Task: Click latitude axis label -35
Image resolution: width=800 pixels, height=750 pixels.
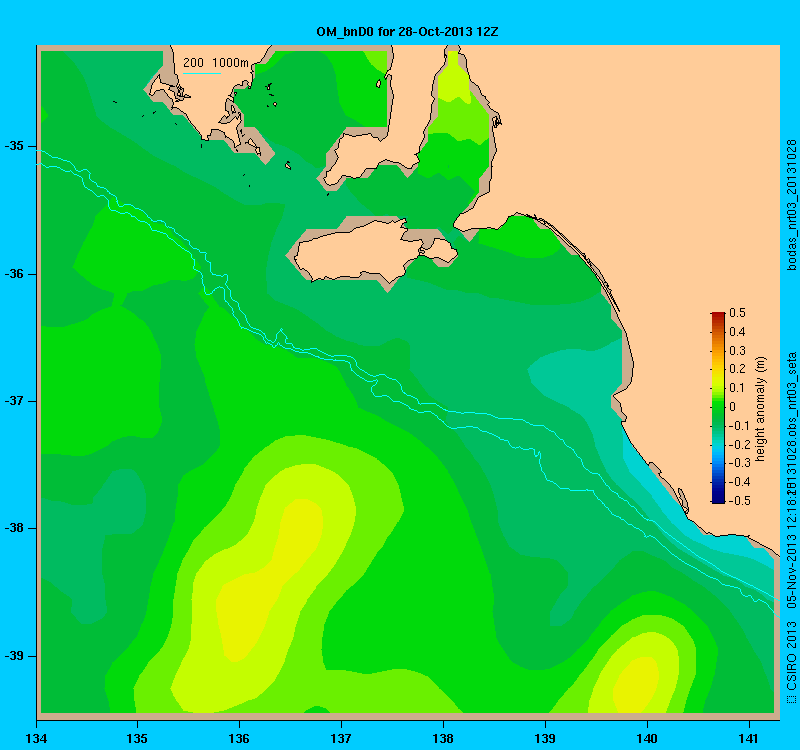Action: (x=14, y=146)
